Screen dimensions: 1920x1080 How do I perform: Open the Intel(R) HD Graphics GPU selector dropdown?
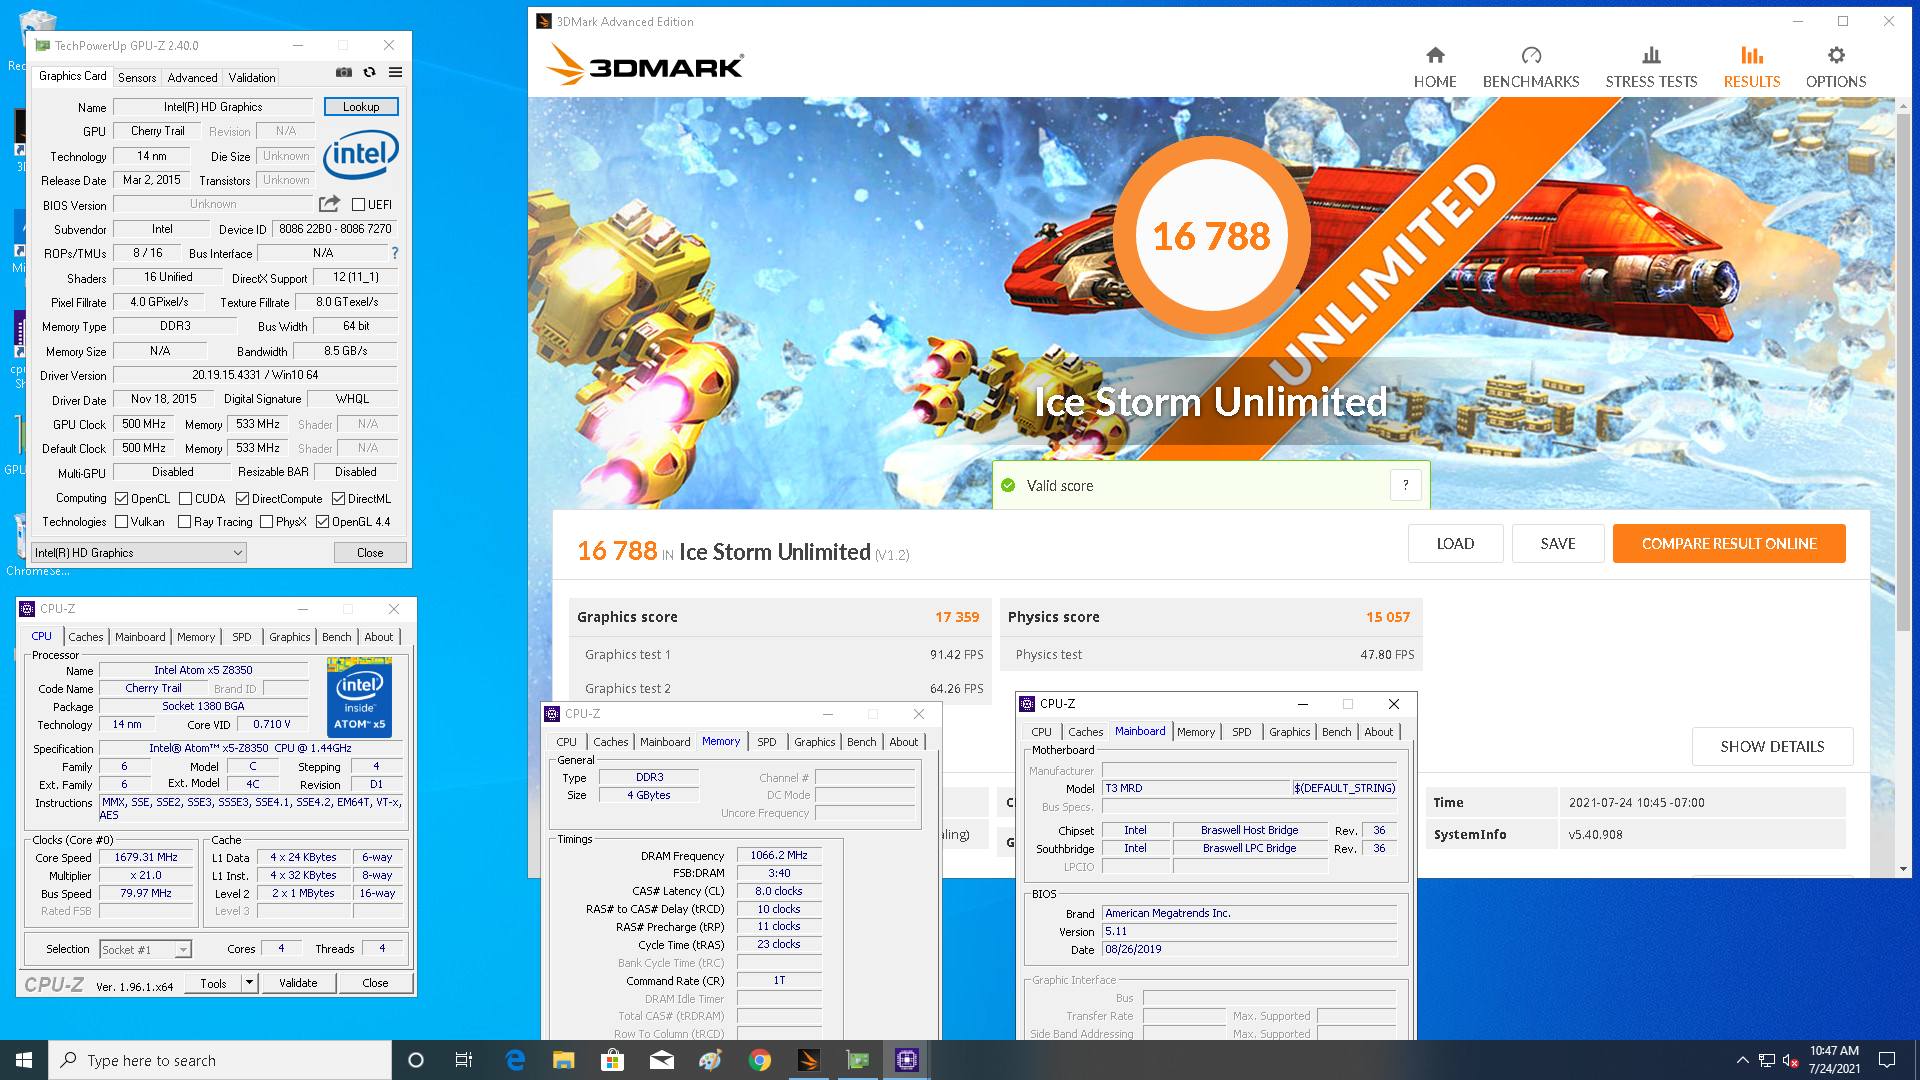click(139, 553)
